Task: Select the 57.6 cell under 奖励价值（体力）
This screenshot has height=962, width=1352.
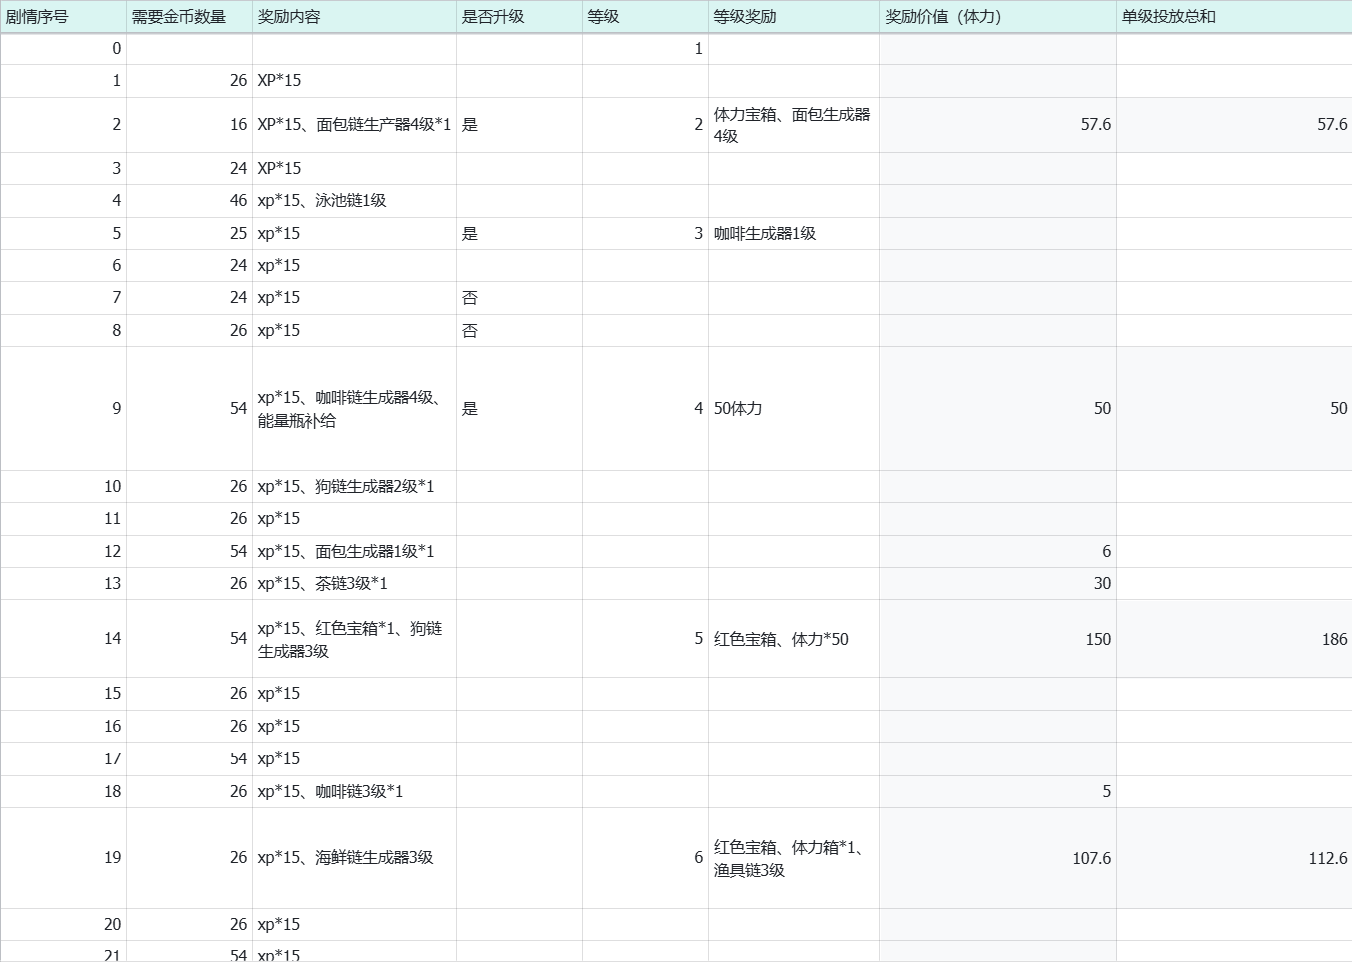Action: 998,125
